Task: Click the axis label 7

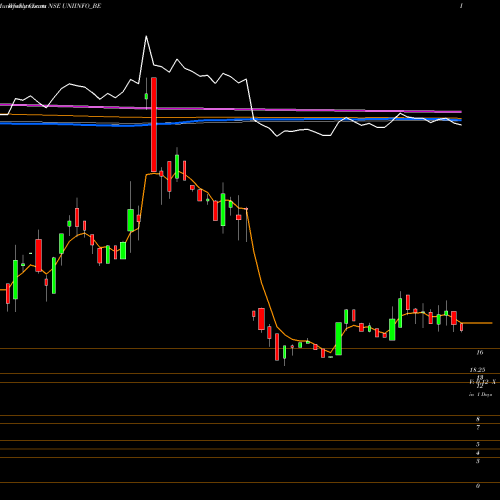Action: [478, 427]
